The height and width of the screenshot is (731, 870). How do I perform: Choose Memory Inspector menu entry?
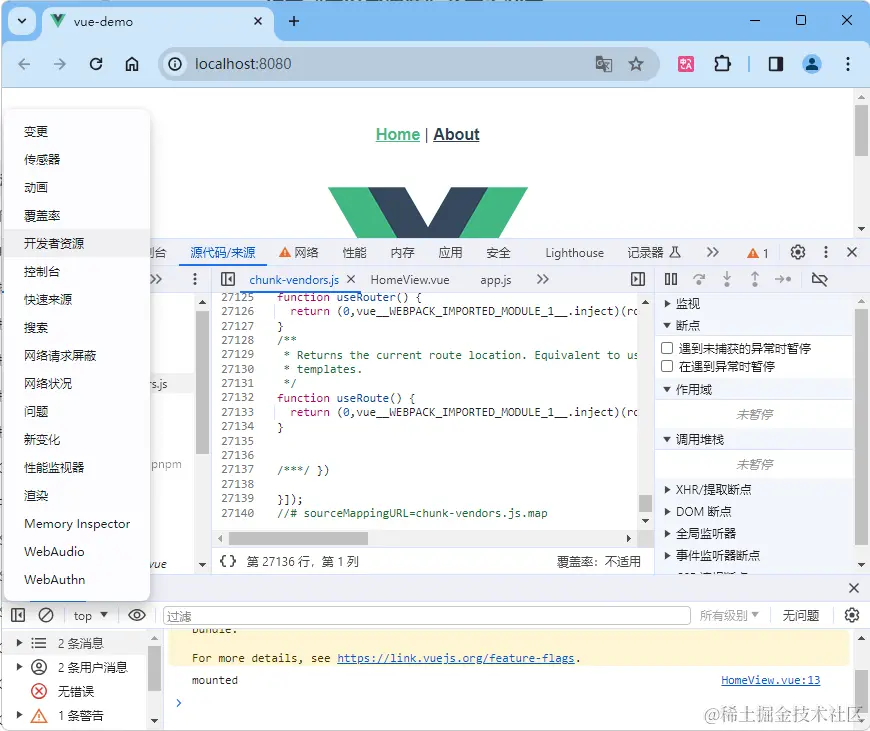tap(77, 523)
